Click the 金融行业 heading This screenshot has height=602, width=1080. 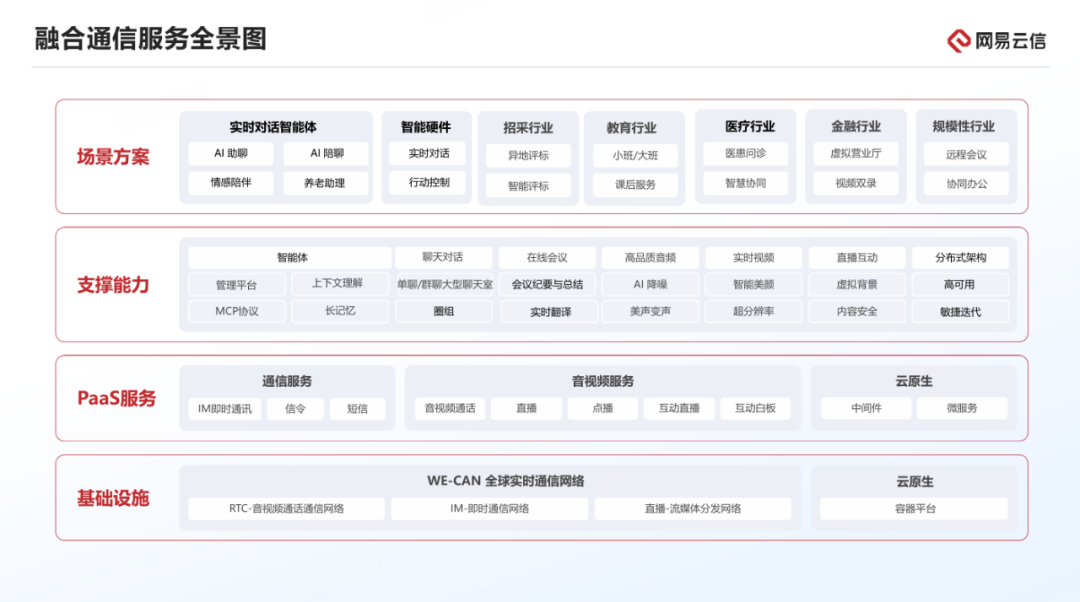(855, 126)
